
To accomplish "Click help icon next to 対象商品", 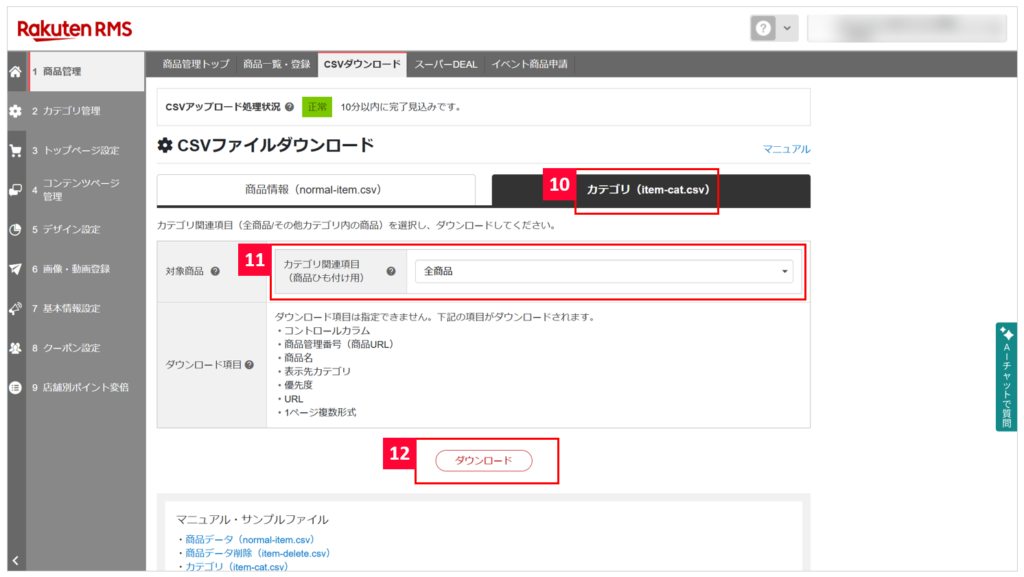I will [215, 271].
